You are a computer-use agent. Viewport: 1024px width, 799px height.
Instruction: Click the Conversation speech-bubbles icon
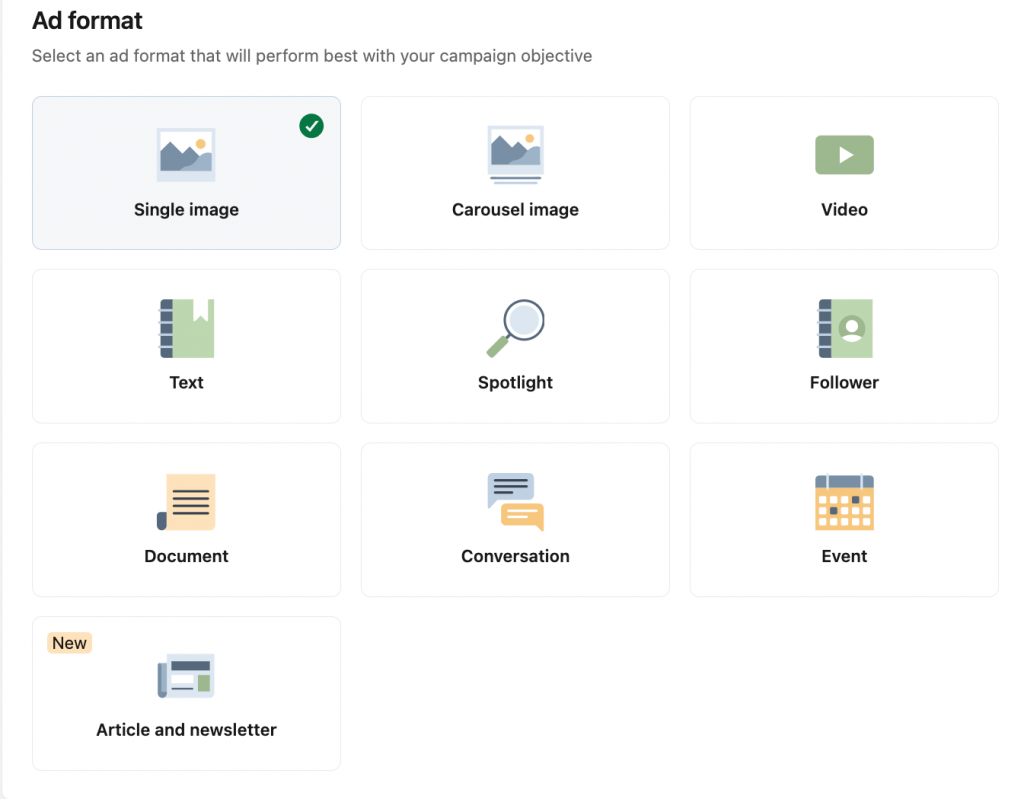coord(515,502)
